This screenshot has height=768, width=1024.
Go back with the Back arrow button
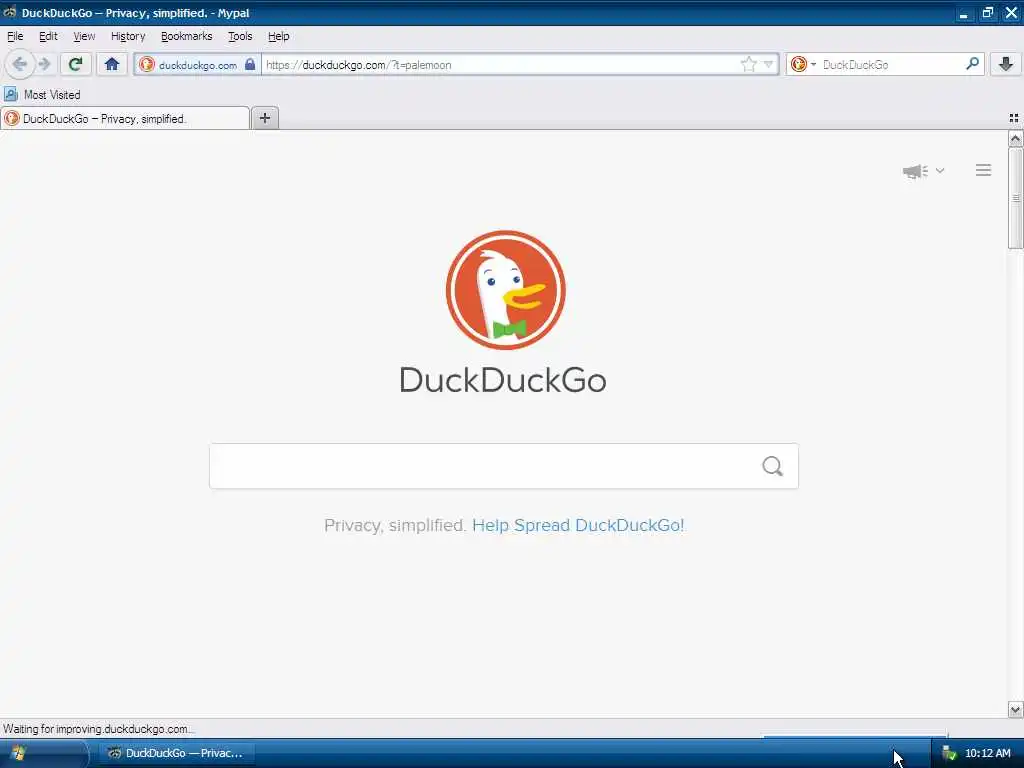point(20,64)
